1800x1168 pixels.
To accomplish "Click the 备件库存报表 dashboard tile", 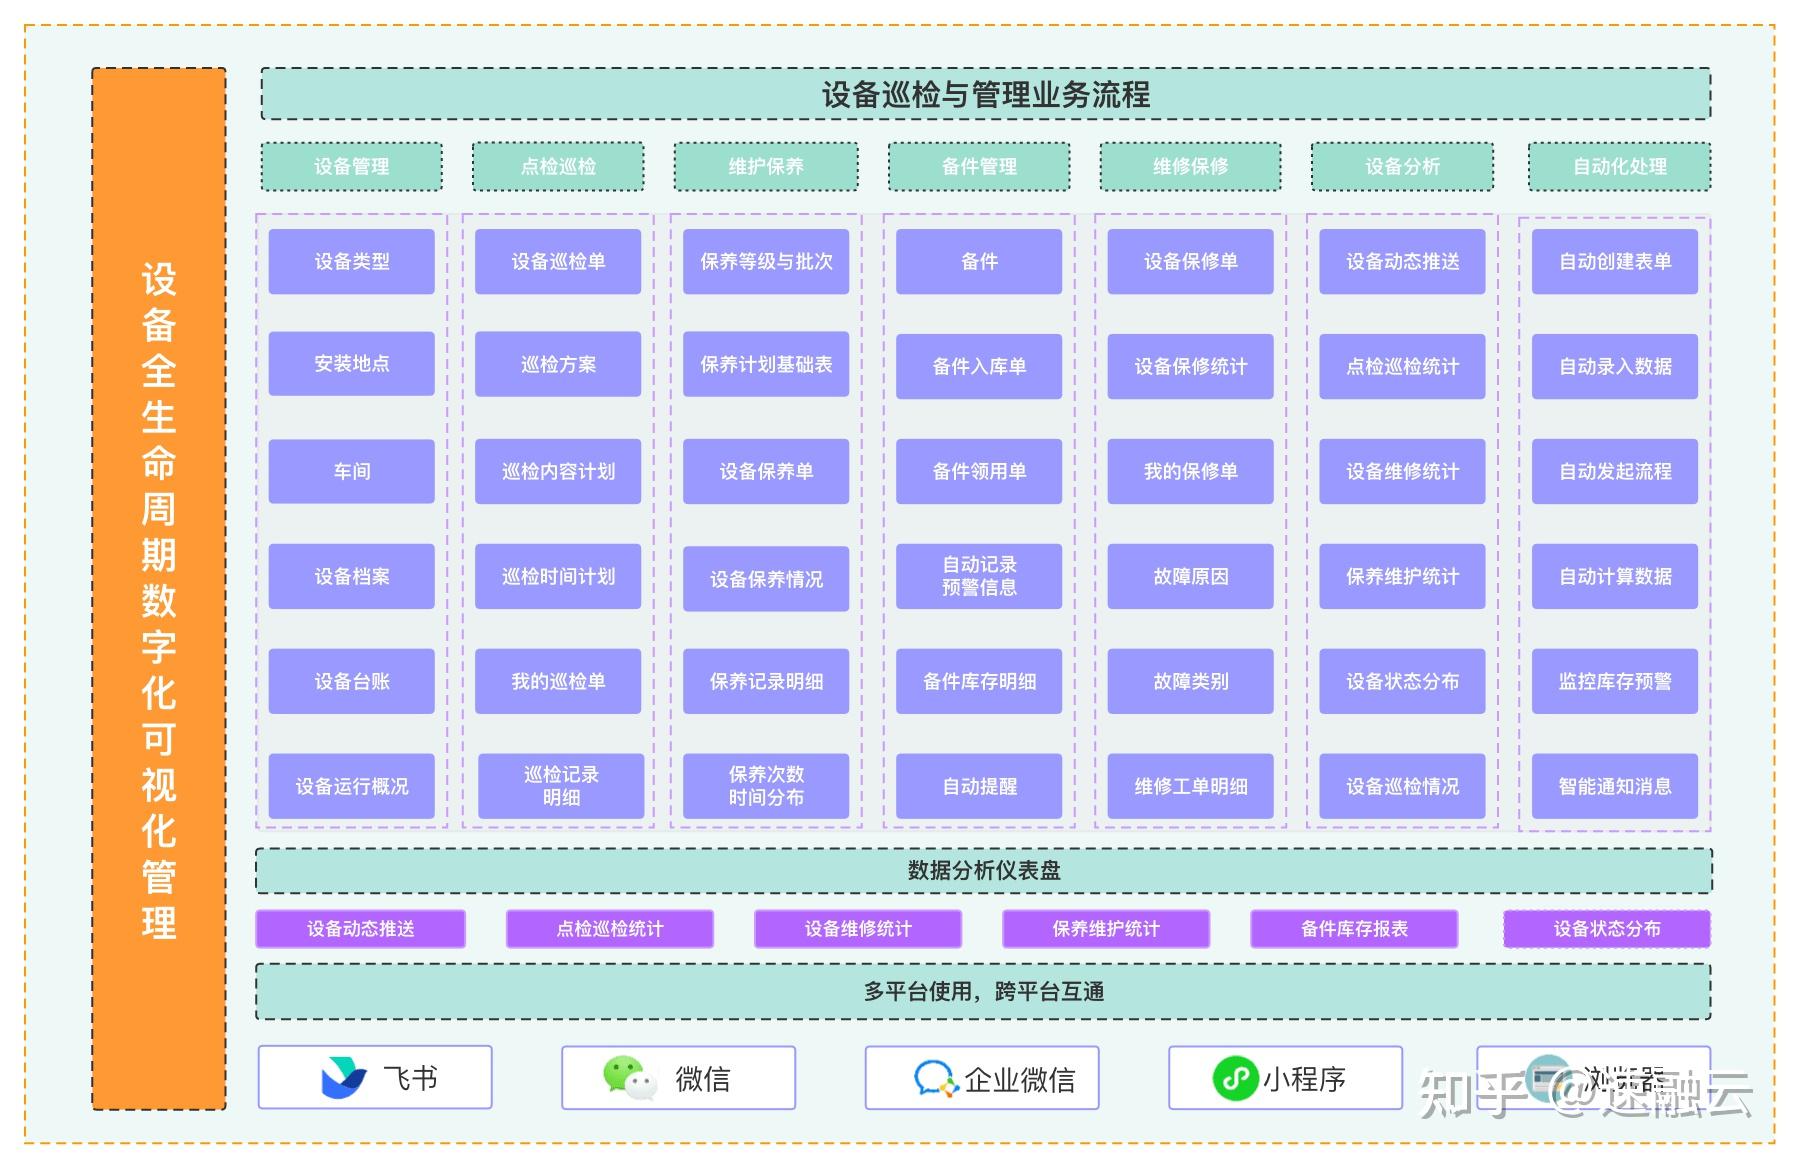I will coord(1354,929).
